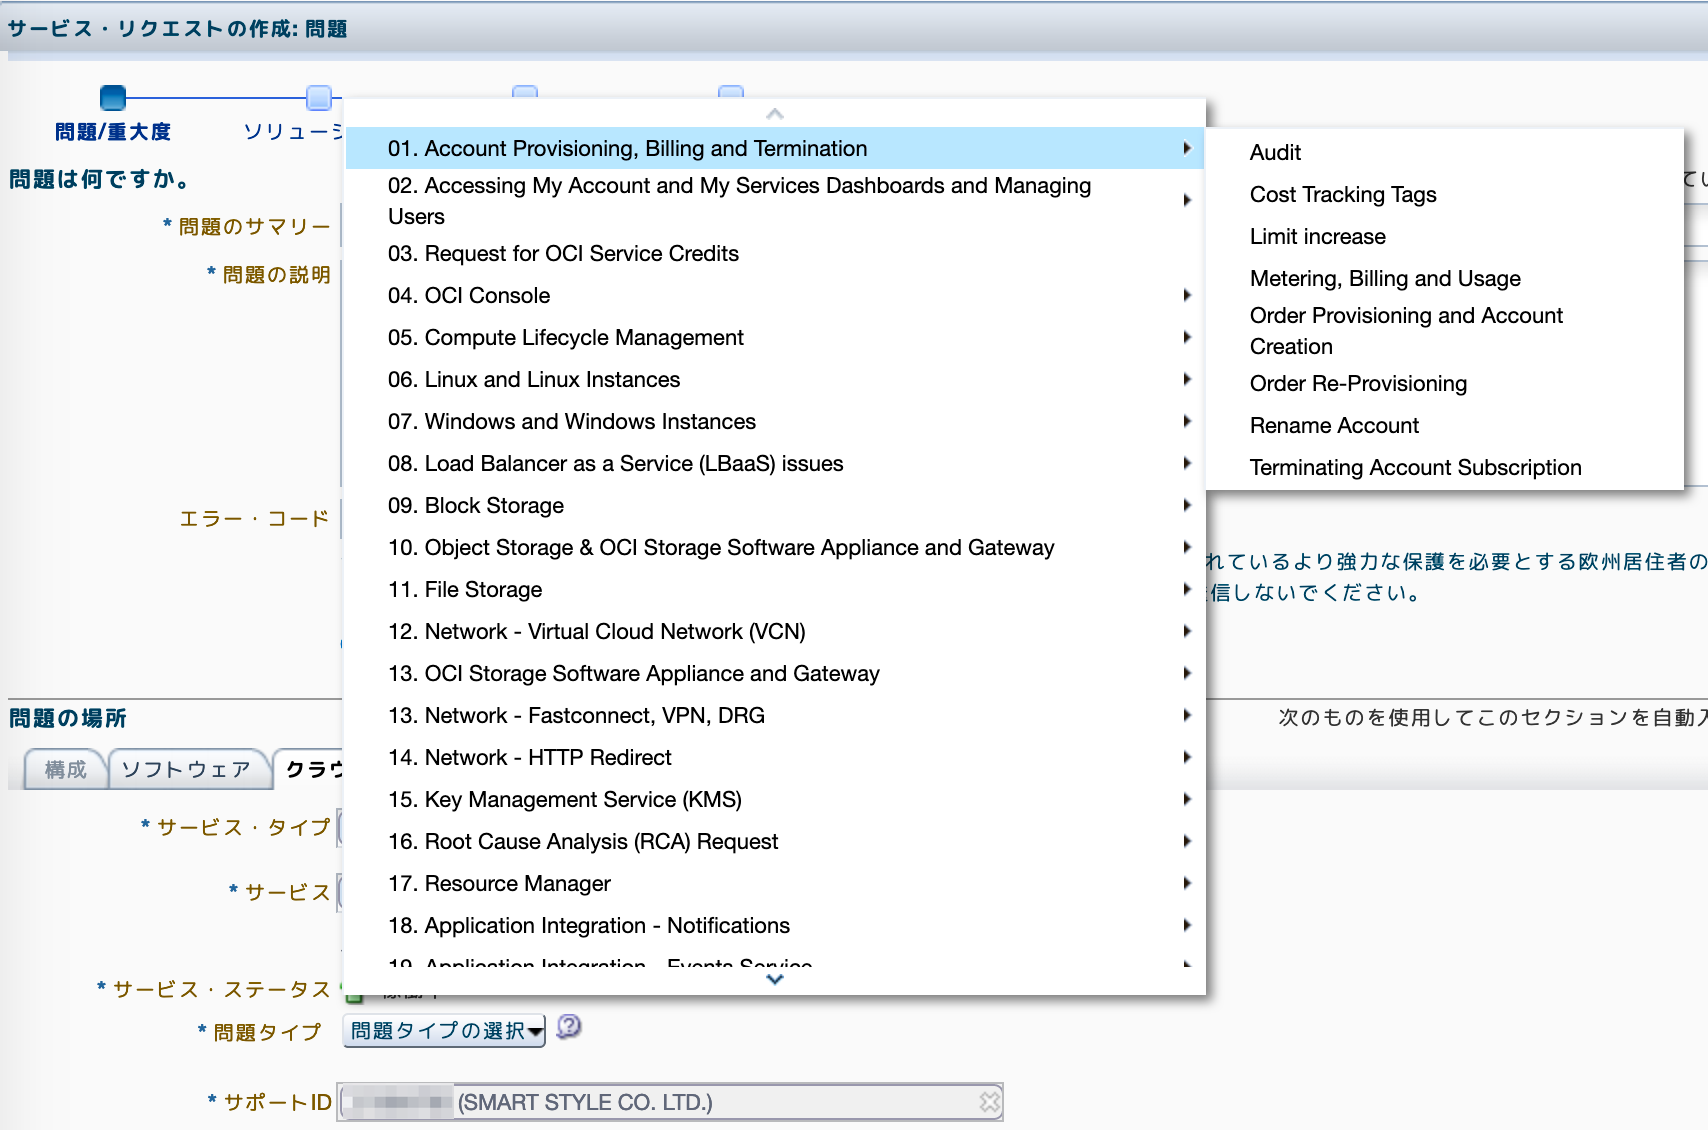Image resolution: width=1708 pixels, height=1130 pixels.
Task: Open the 問題タイプの選択 dropdown
Action: pos(444,1031)
